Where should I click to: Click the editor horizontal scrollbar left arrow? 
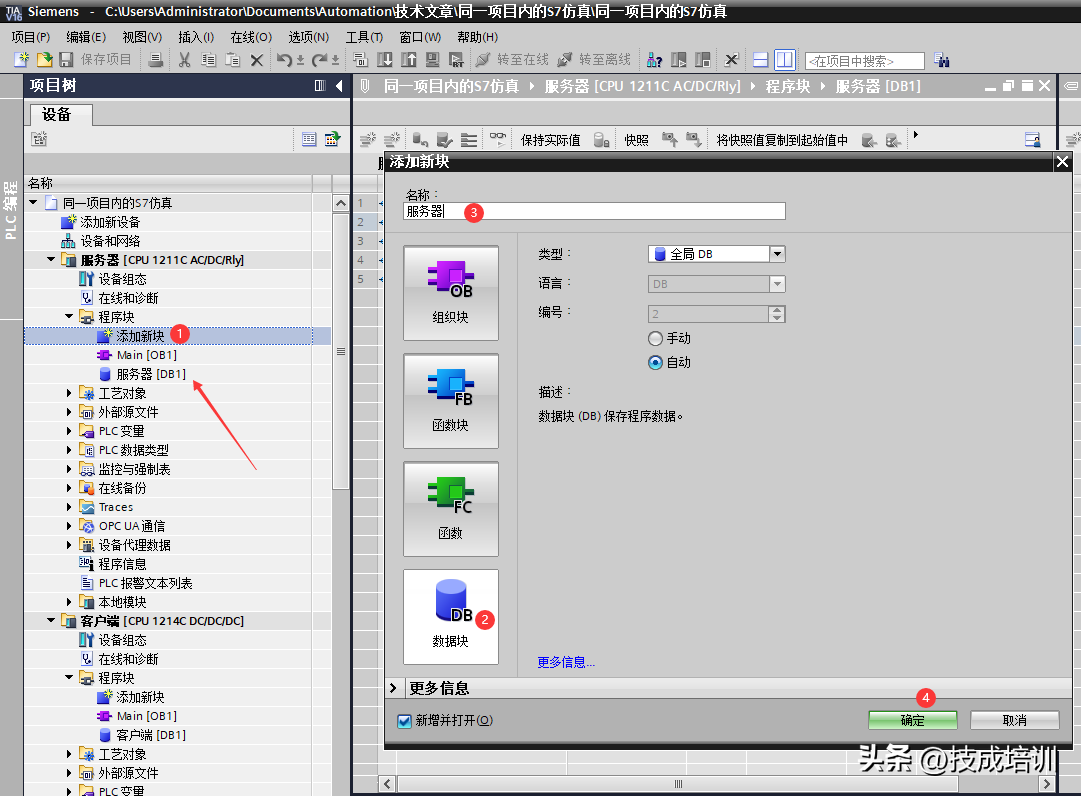pyautogui.click(x=387, y=784)
